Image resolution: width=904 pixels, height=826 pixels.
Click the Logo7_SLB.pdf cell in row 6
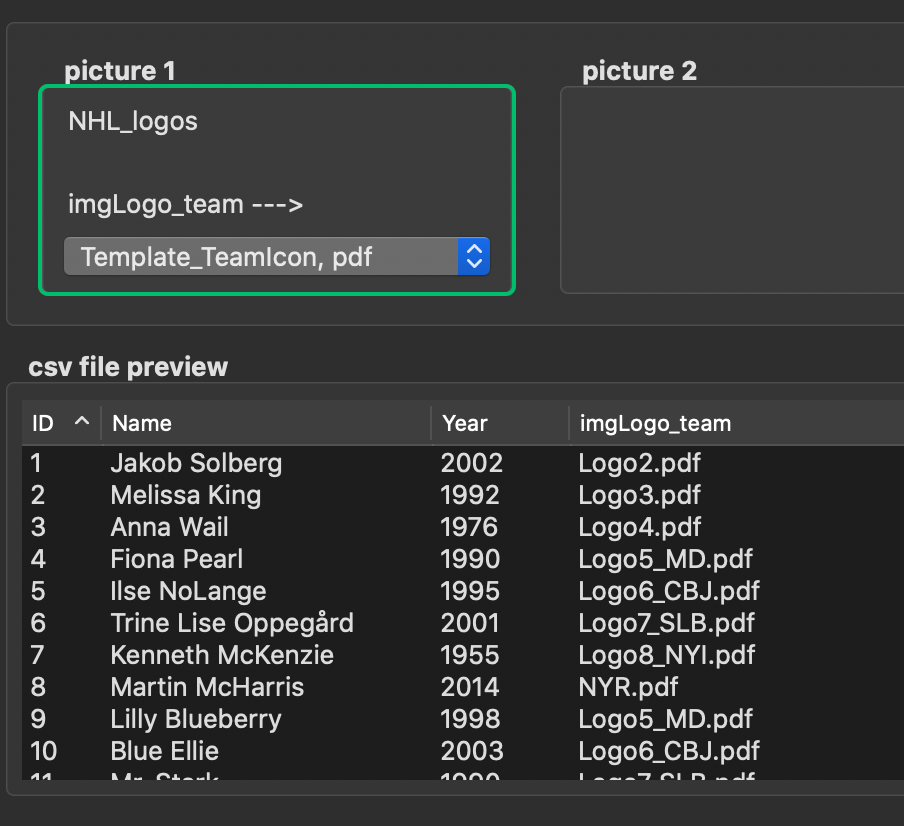click(666, 623)
